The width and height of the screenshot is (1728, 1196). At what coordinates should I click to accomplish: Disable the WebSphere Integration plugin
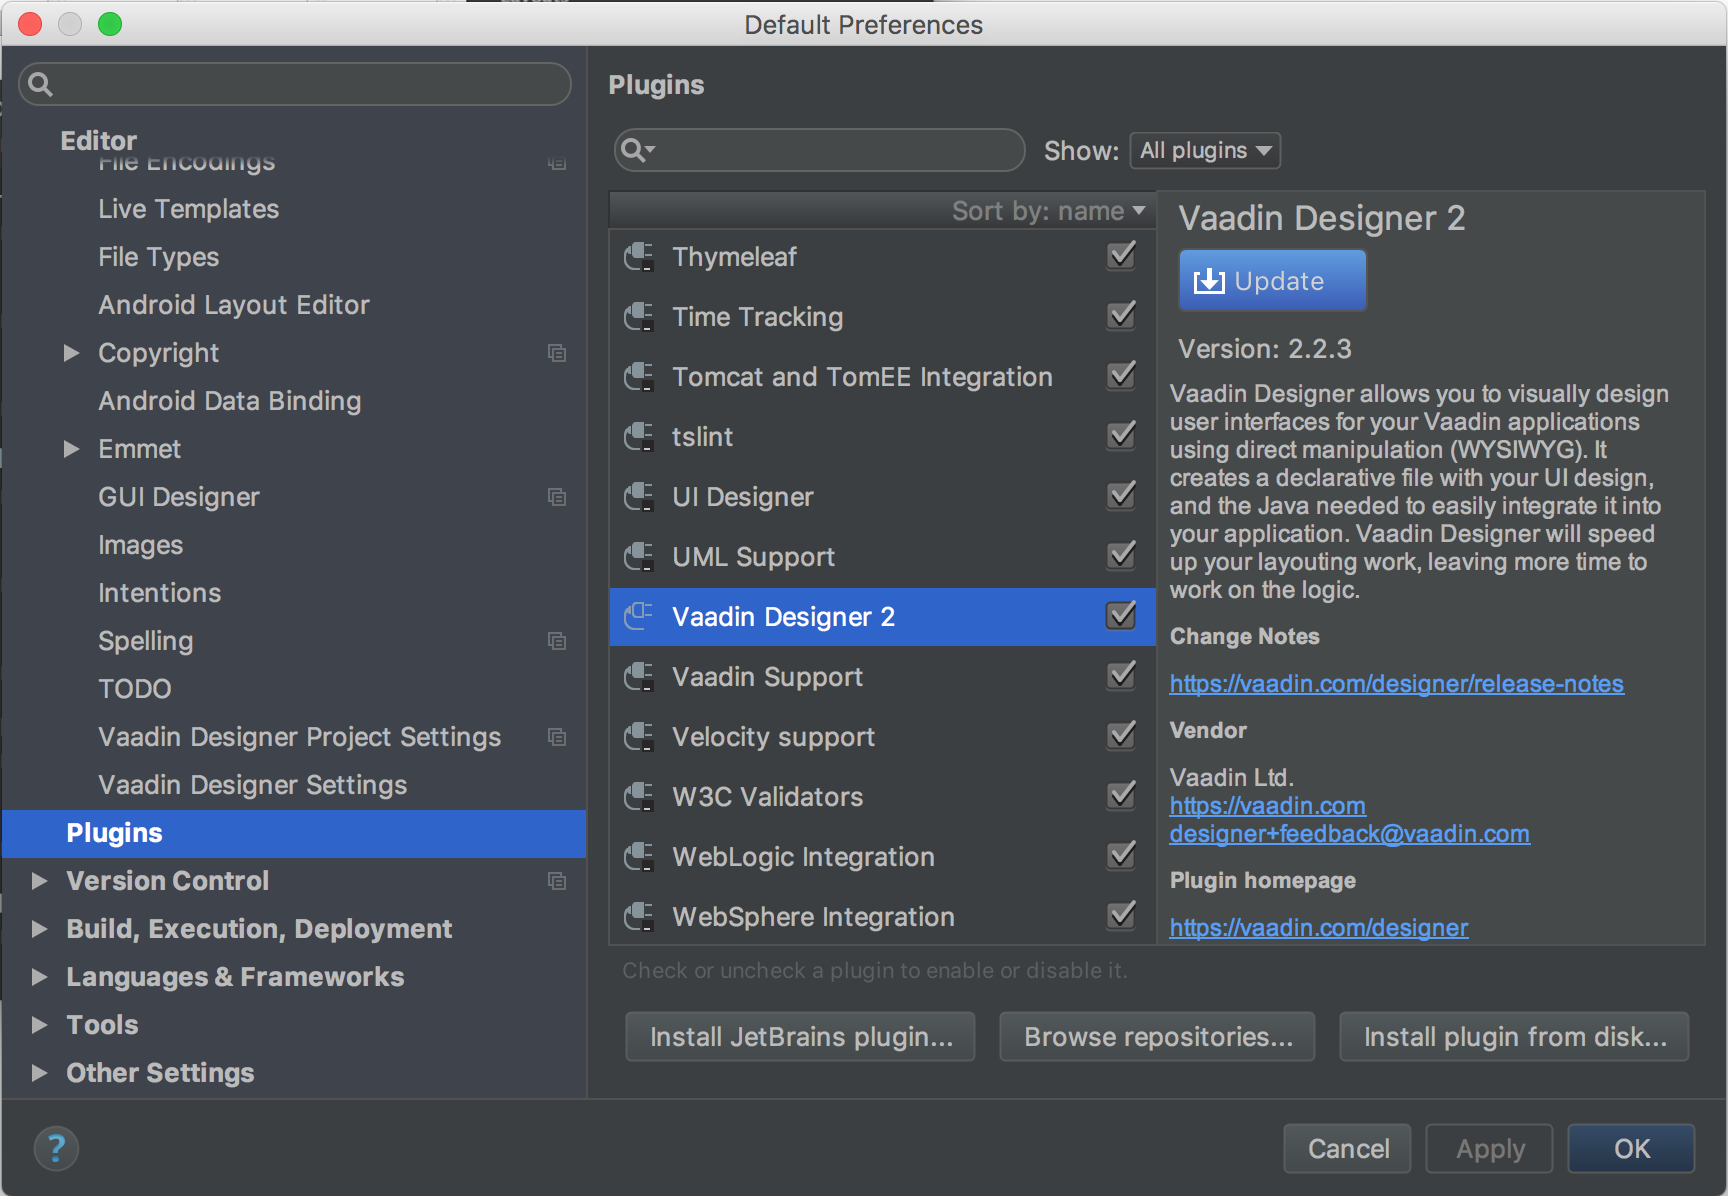(1120, 916)
